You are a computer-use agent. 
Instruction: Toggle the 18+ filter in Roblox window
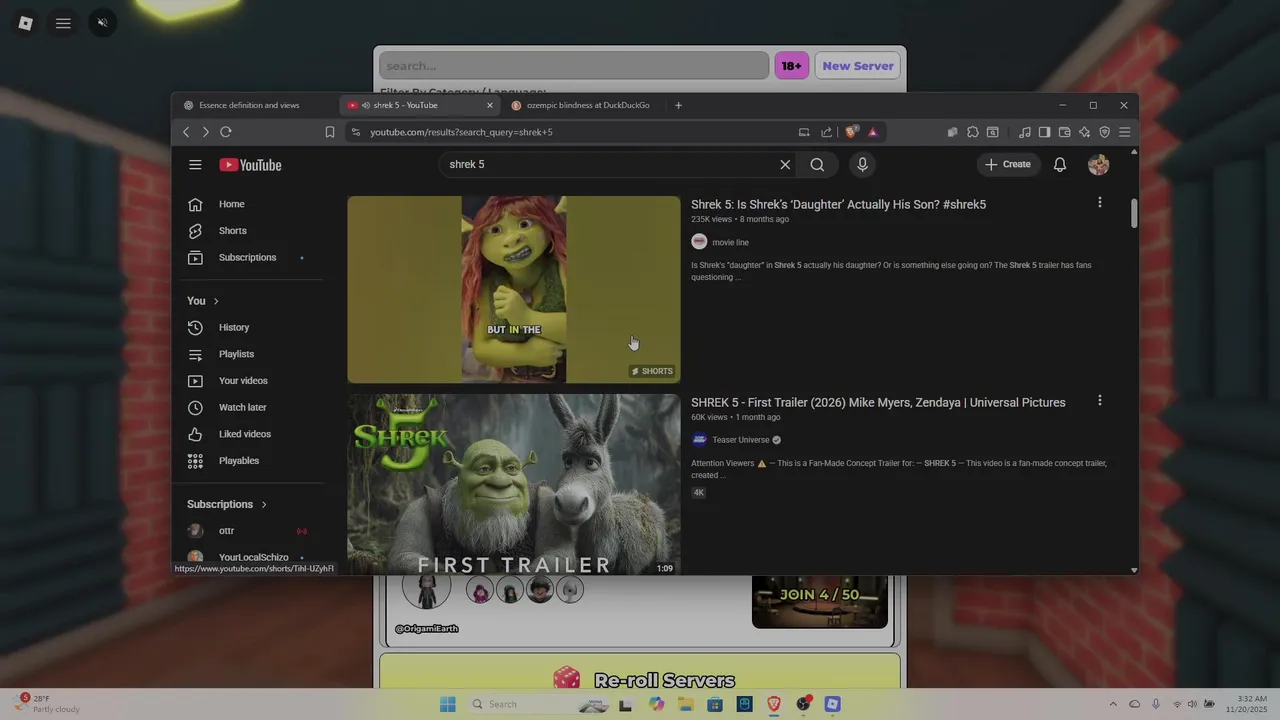[x=791, y=66]
